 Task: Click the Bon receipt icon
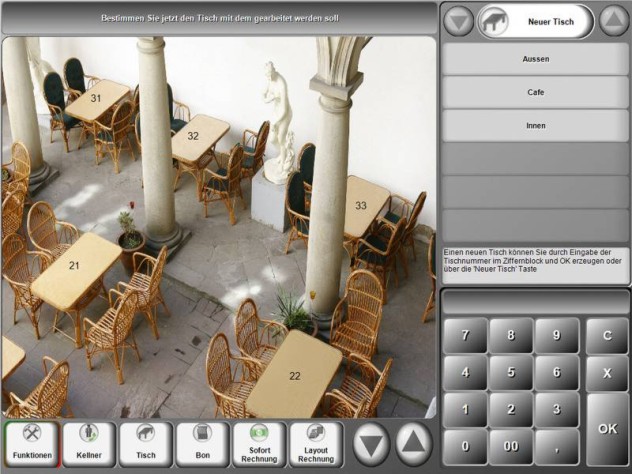202,444
